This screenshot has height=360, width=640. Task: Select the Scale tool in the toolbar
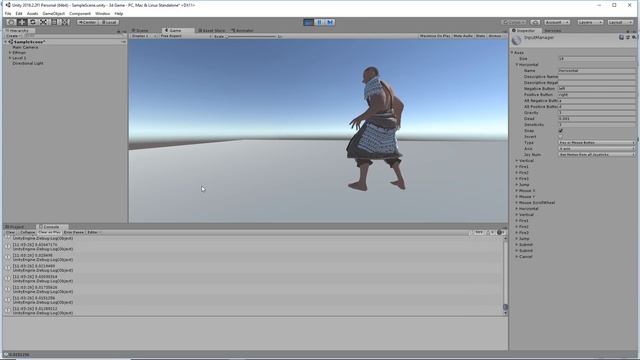(x=44, y=22)
